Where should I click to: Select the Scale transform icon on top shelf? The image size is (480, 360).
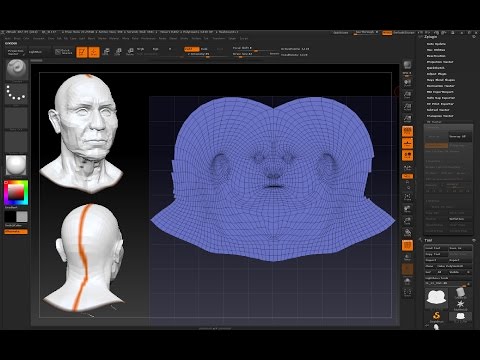118,52
